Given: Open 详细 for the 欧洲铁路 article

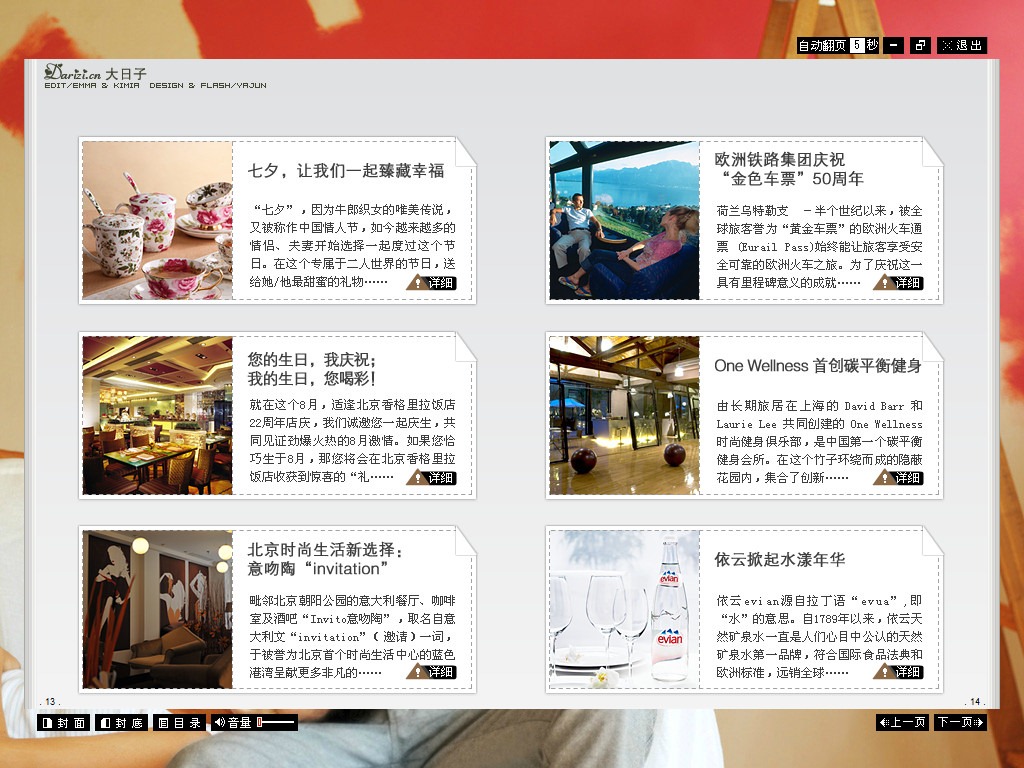Looking at the screenshot, I should (x=899, y=283).
